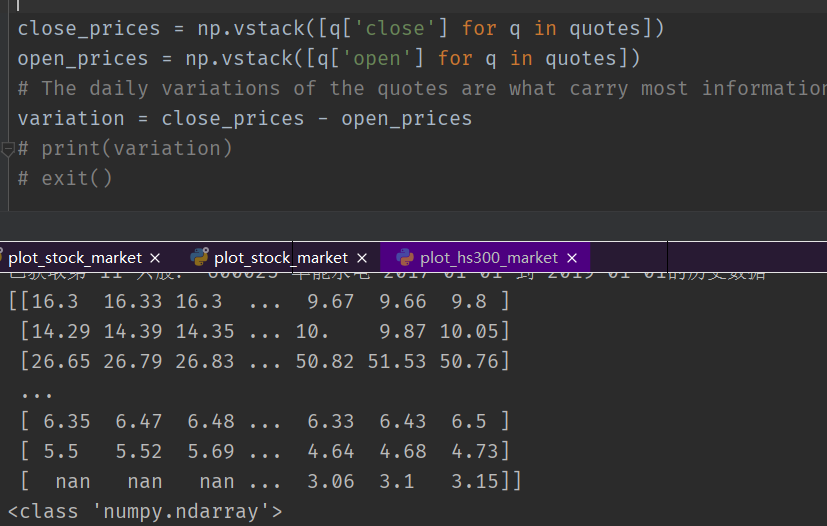Click the output row containing nan values
827x526 pixels.
[271, 482]
